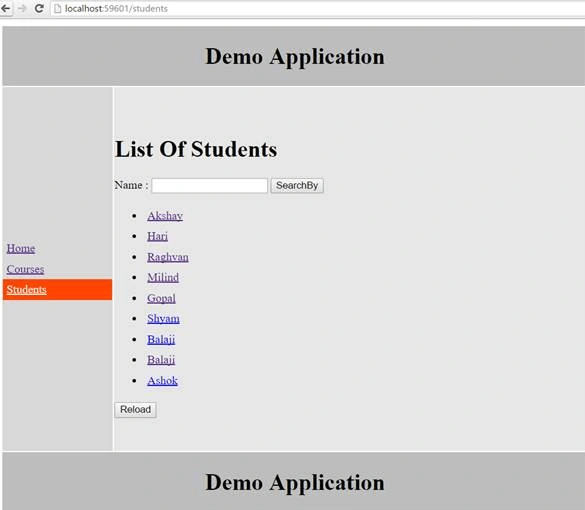Open student Milind's link

point(163,277)
